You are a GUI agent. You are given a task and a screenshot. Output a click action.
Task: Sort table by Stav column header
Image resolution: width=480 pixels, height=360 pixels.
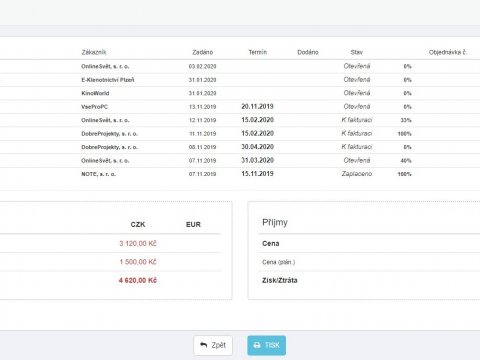[357, 52]
